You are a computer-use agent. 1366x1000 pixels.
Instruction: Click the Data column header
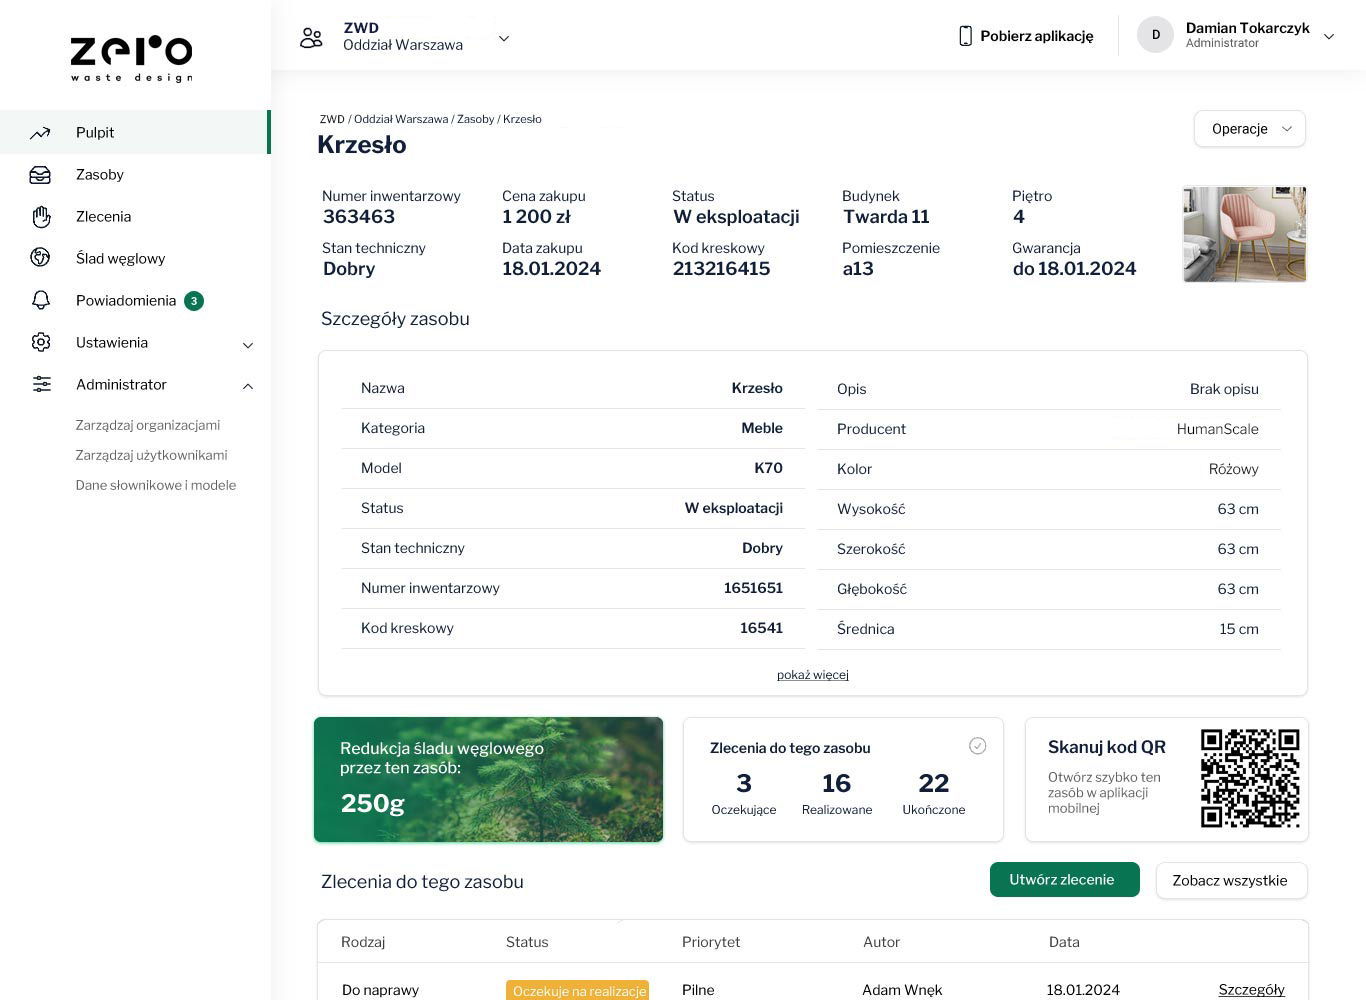1064,942
